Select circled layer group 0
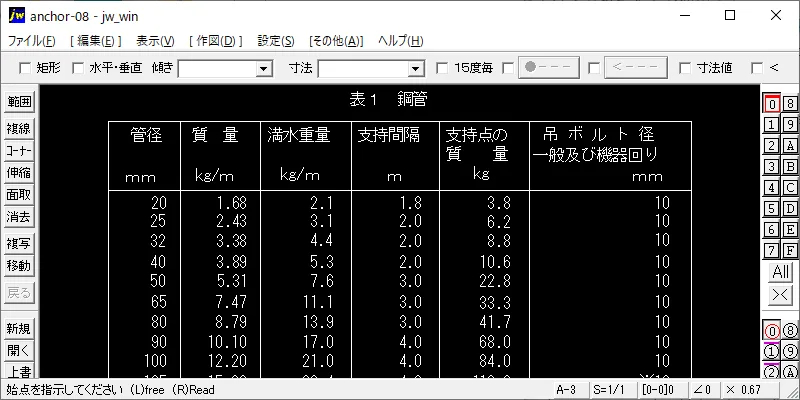The image size is (800, 400). click(x=772, y=332)
